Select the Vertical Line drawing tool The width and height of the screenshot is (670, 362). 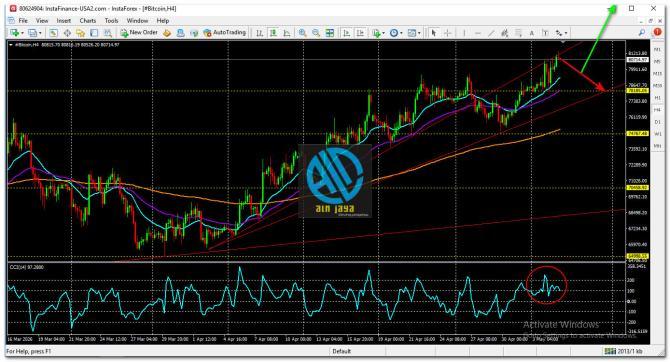464,33
